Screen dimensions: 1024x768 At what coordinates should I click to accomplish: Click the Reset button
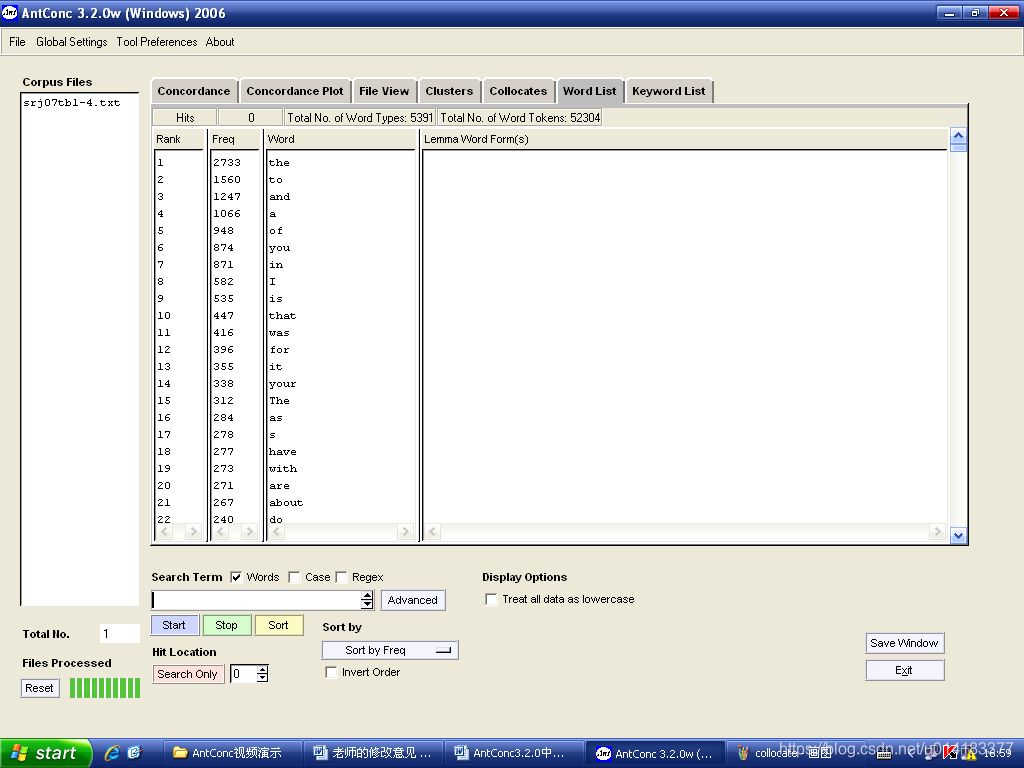click(40, 688)
